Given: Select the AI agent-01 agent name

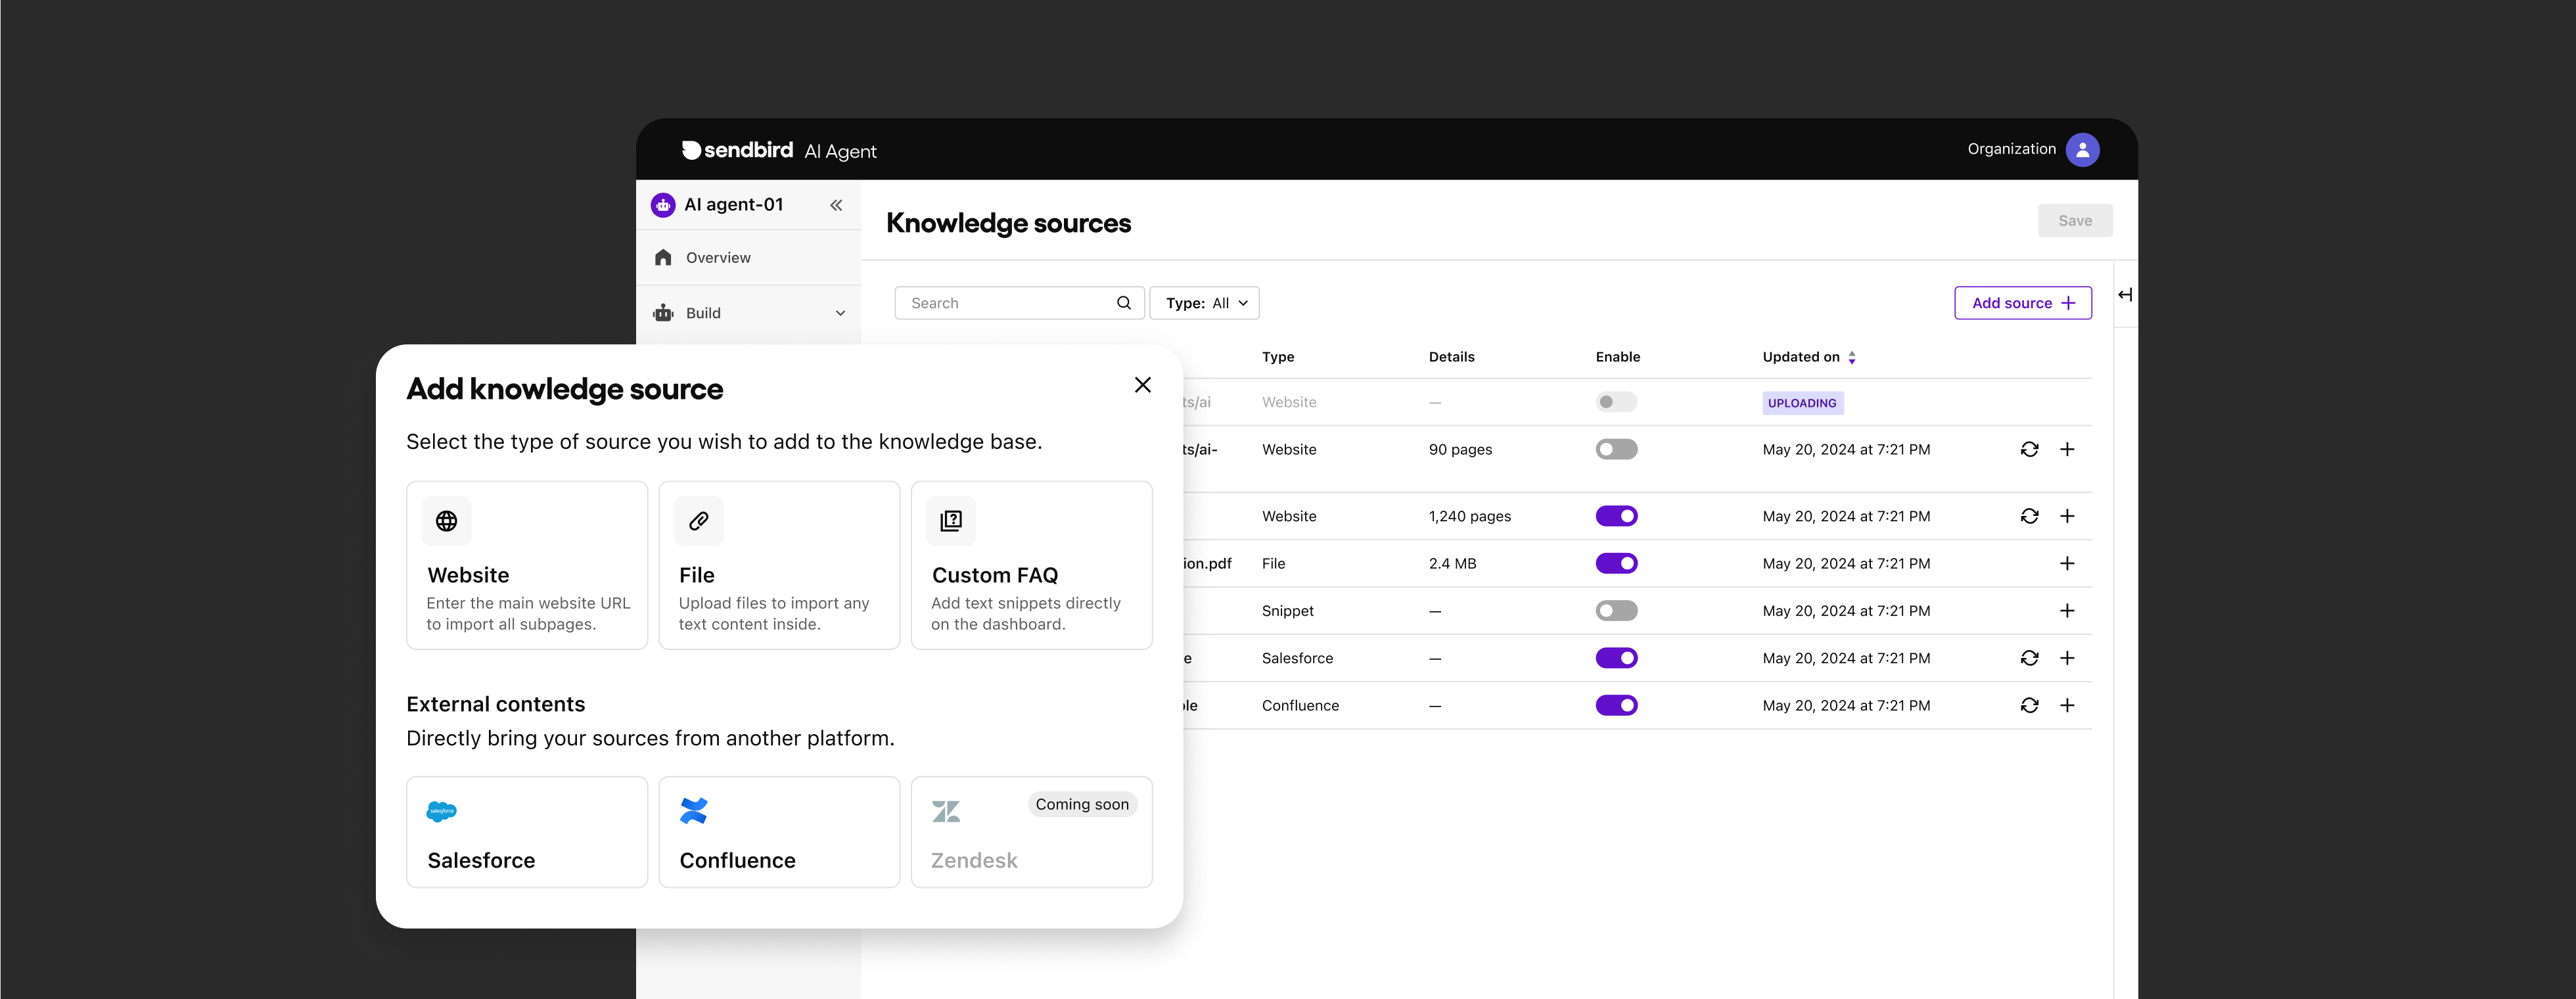Looking at the screenshot, I should [733, 205].
